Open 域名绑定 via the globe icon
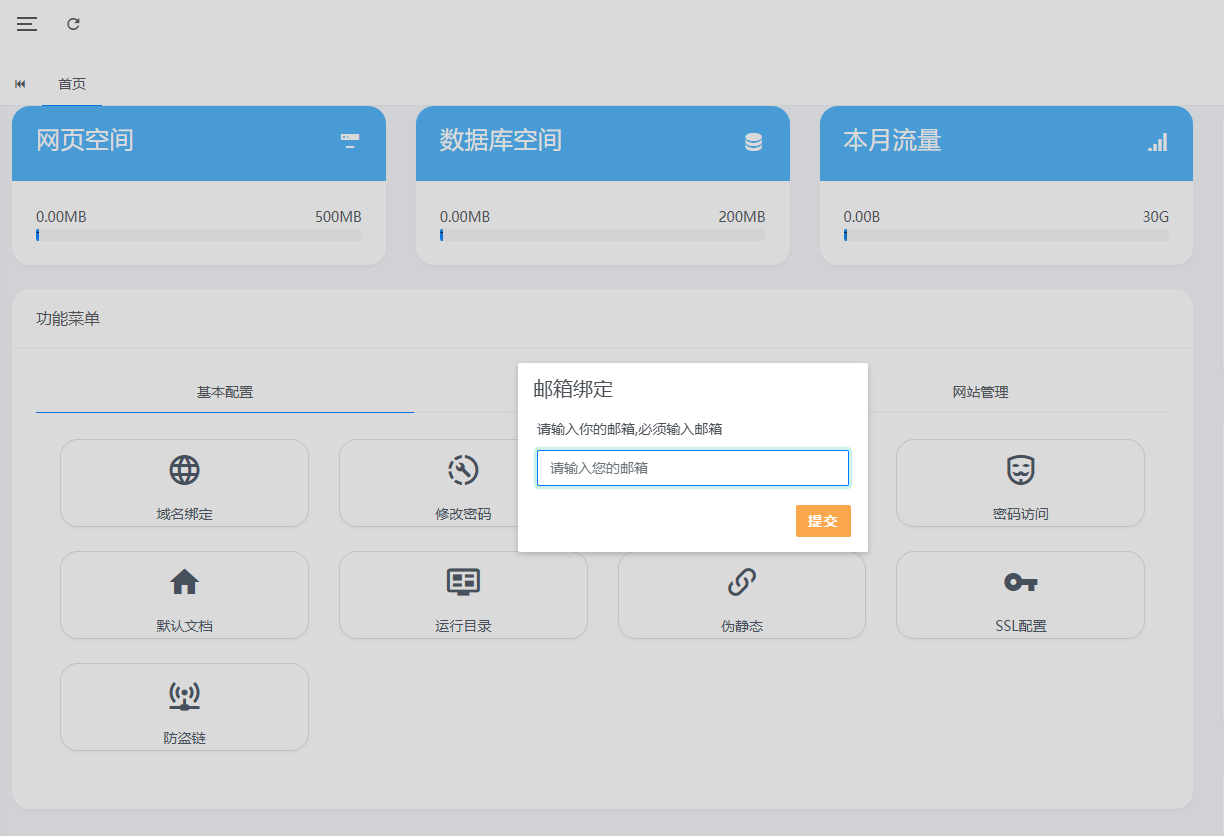The width and height of the screenshot is (1224, 836). 184,469
